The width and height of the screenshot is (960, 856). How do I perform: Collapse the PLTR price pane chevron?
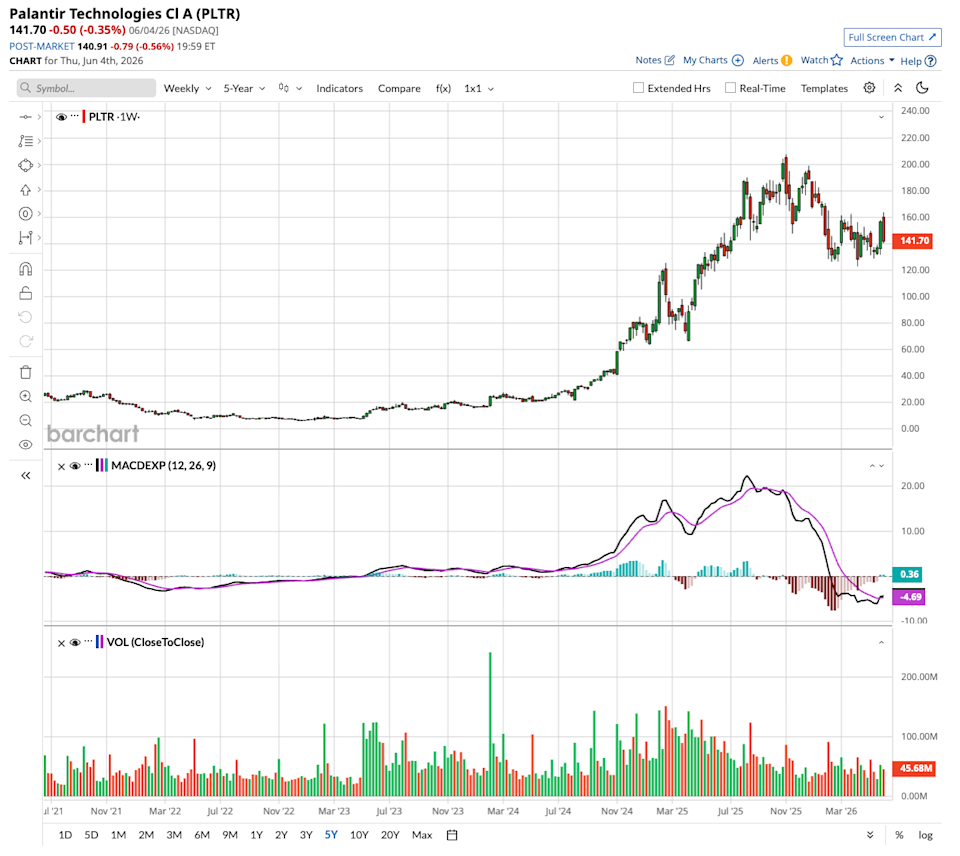882,117
